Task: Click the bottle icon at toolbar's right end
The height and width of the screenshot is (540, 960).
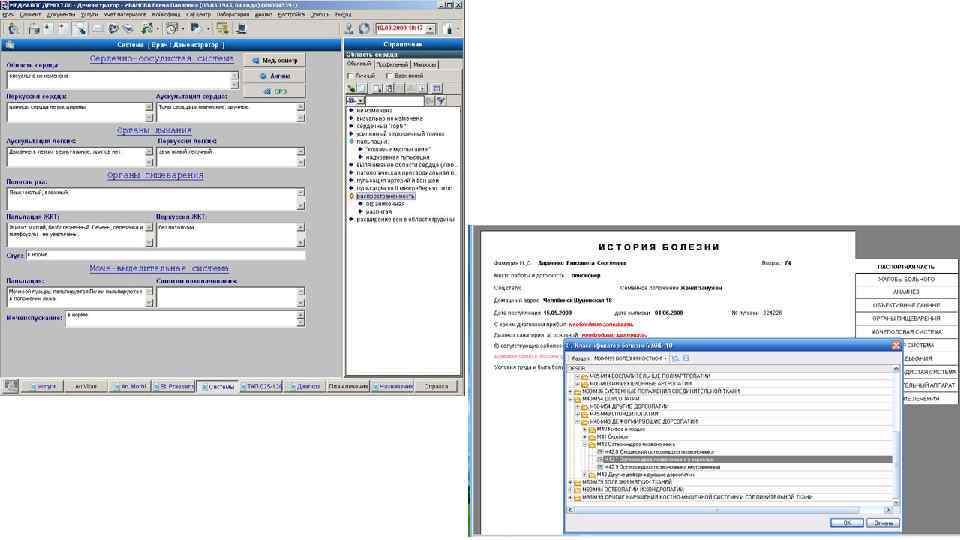Action: pos(449,28)
